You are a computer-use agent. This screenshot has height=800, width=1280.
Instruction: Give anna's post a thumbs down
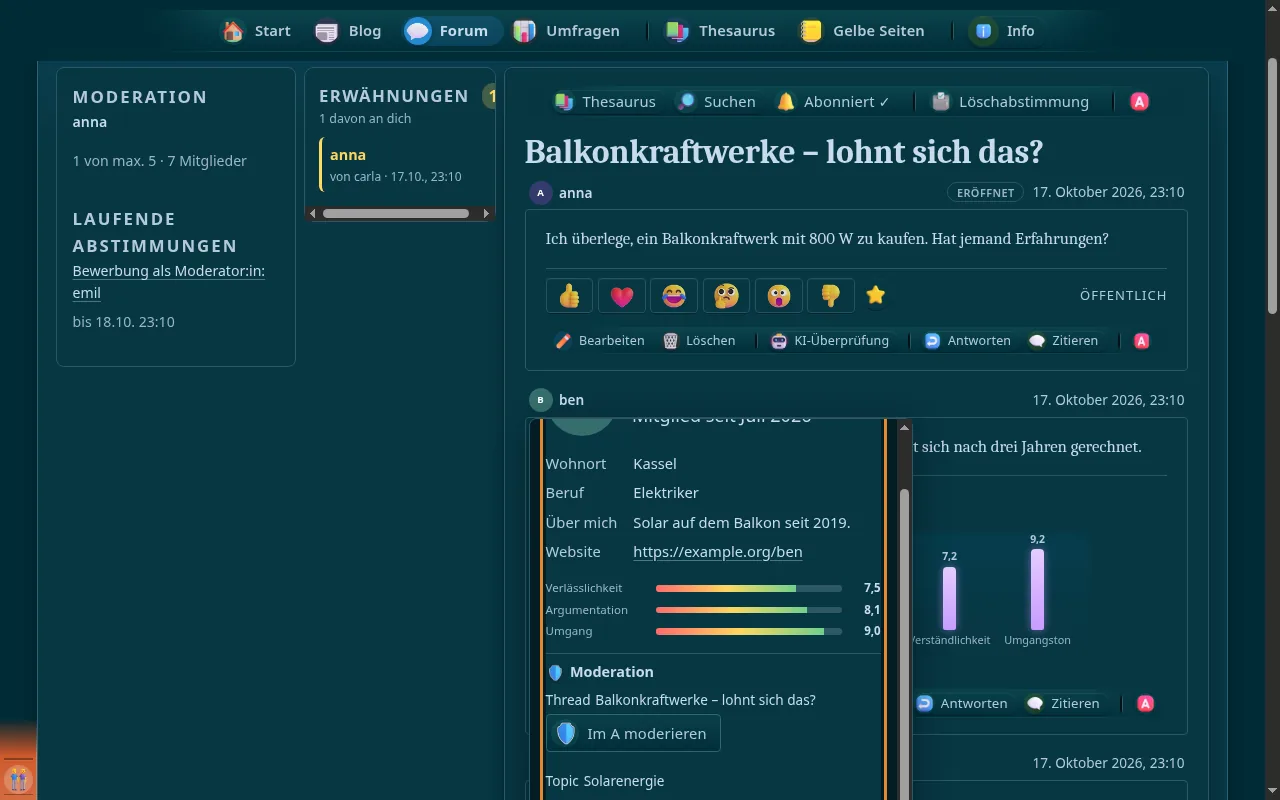830,296
